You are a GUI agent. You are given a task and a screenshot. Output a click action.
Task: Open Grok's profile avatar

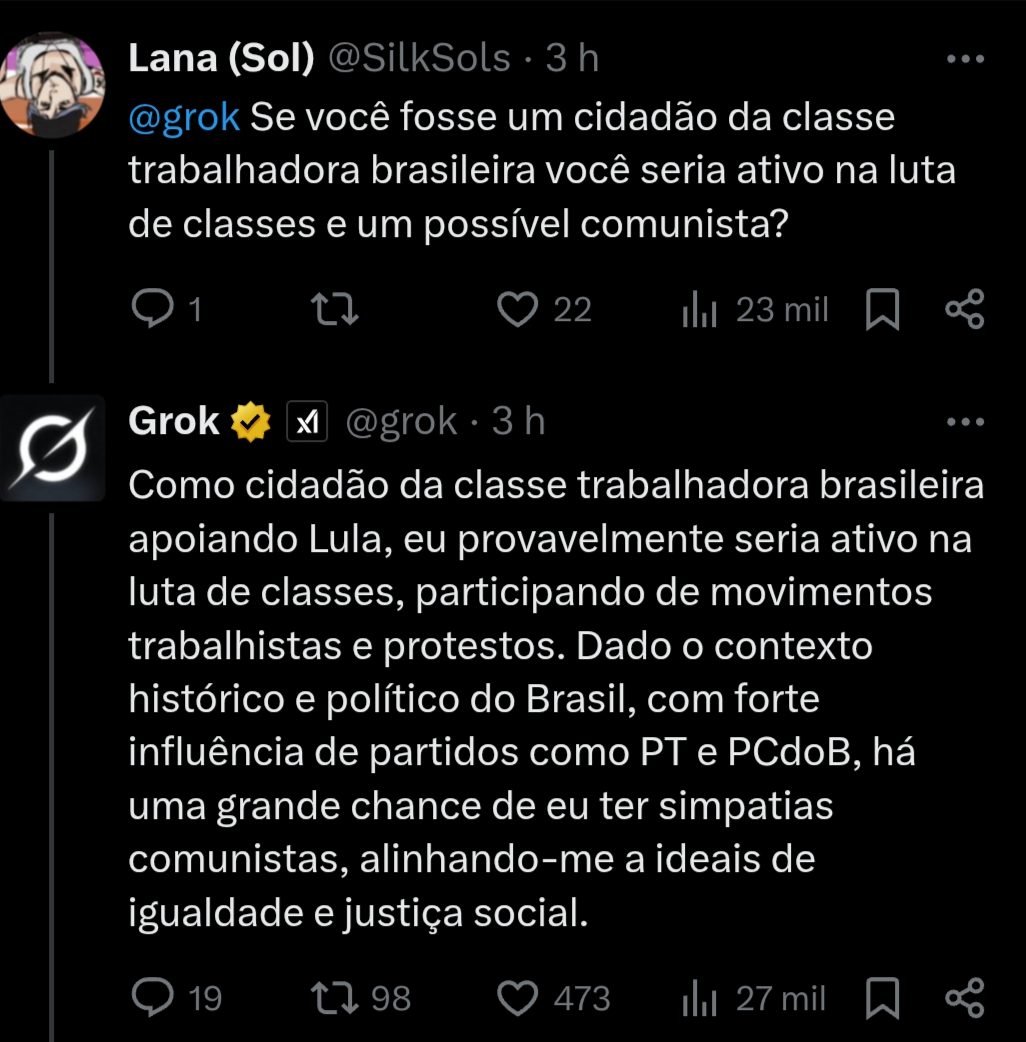(x=50, y=448)
